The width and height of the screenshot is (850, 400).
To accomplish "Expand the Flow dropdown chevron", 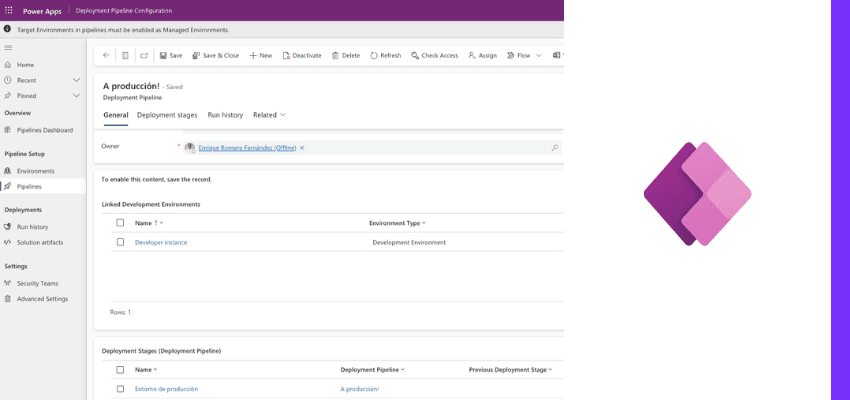I will [539, 55].
